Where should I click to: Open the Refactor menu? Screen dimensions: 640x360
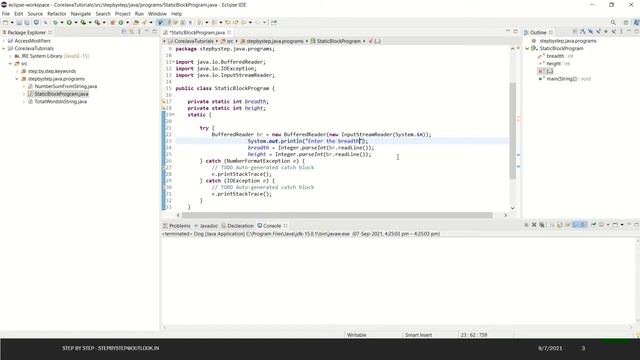(x=57, y=13)
